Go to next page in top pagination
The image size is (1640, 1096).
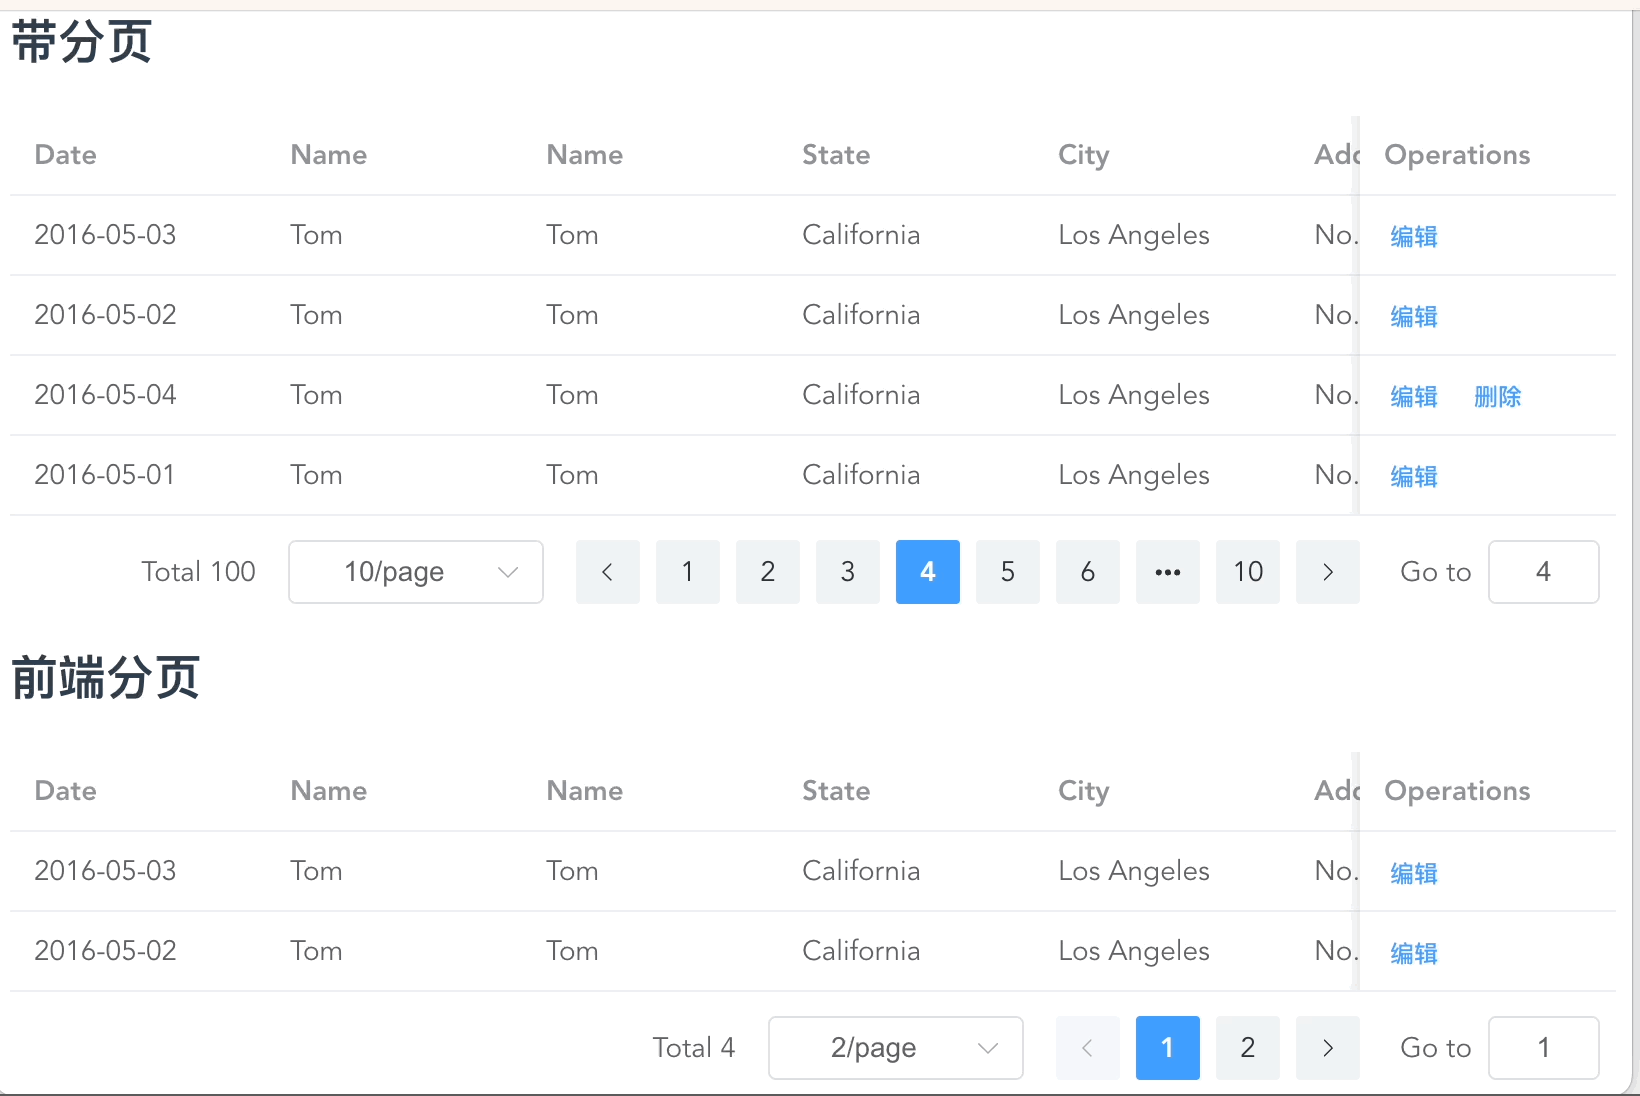[x=1327, y=572]
